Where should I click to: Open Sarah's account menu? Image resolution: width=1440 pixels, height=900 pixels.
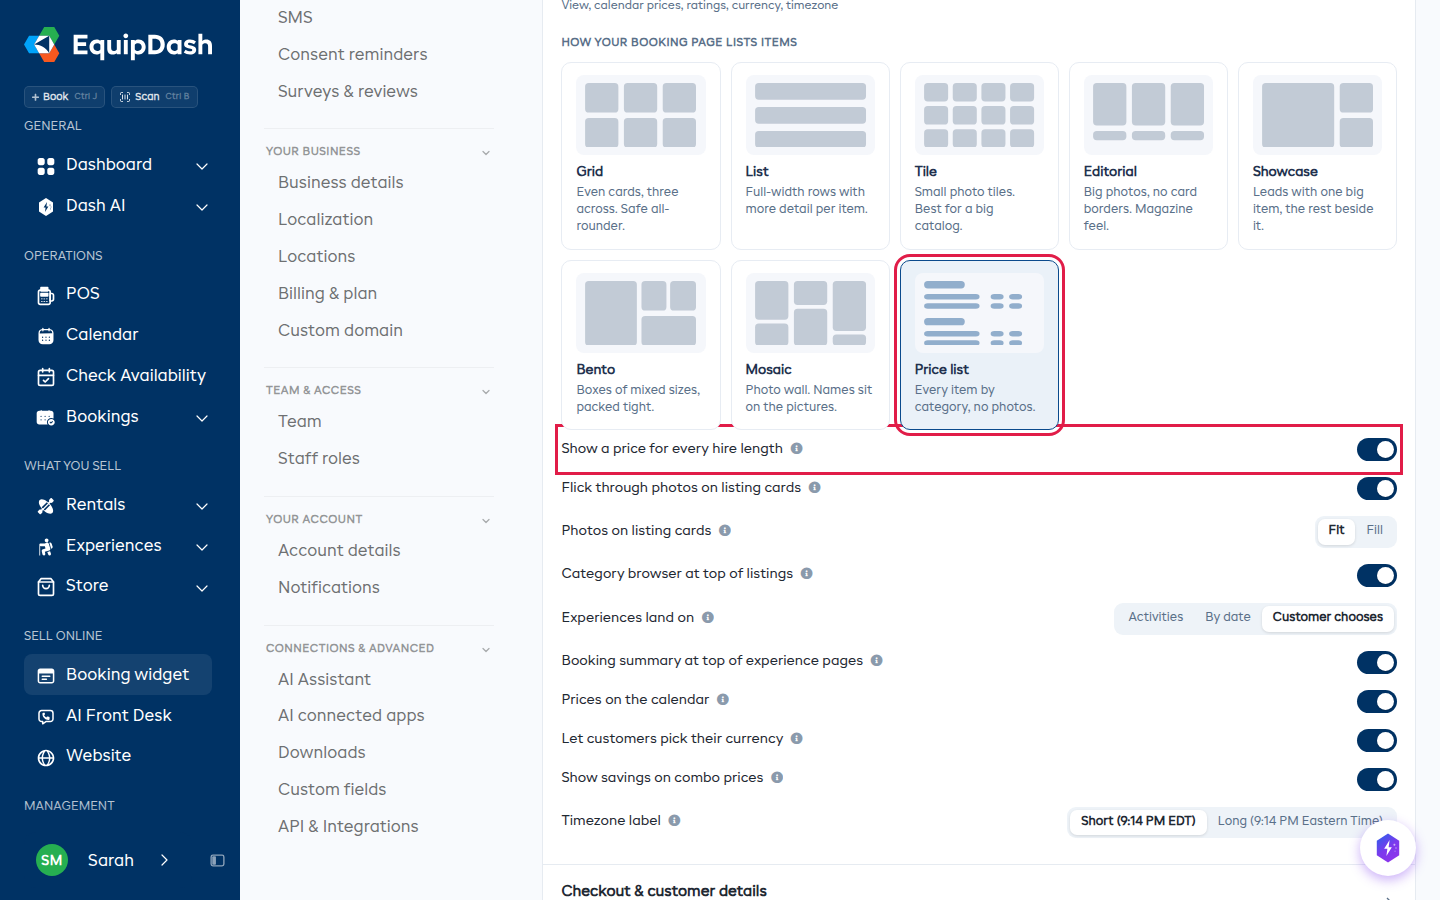click(x=104, y=860)
